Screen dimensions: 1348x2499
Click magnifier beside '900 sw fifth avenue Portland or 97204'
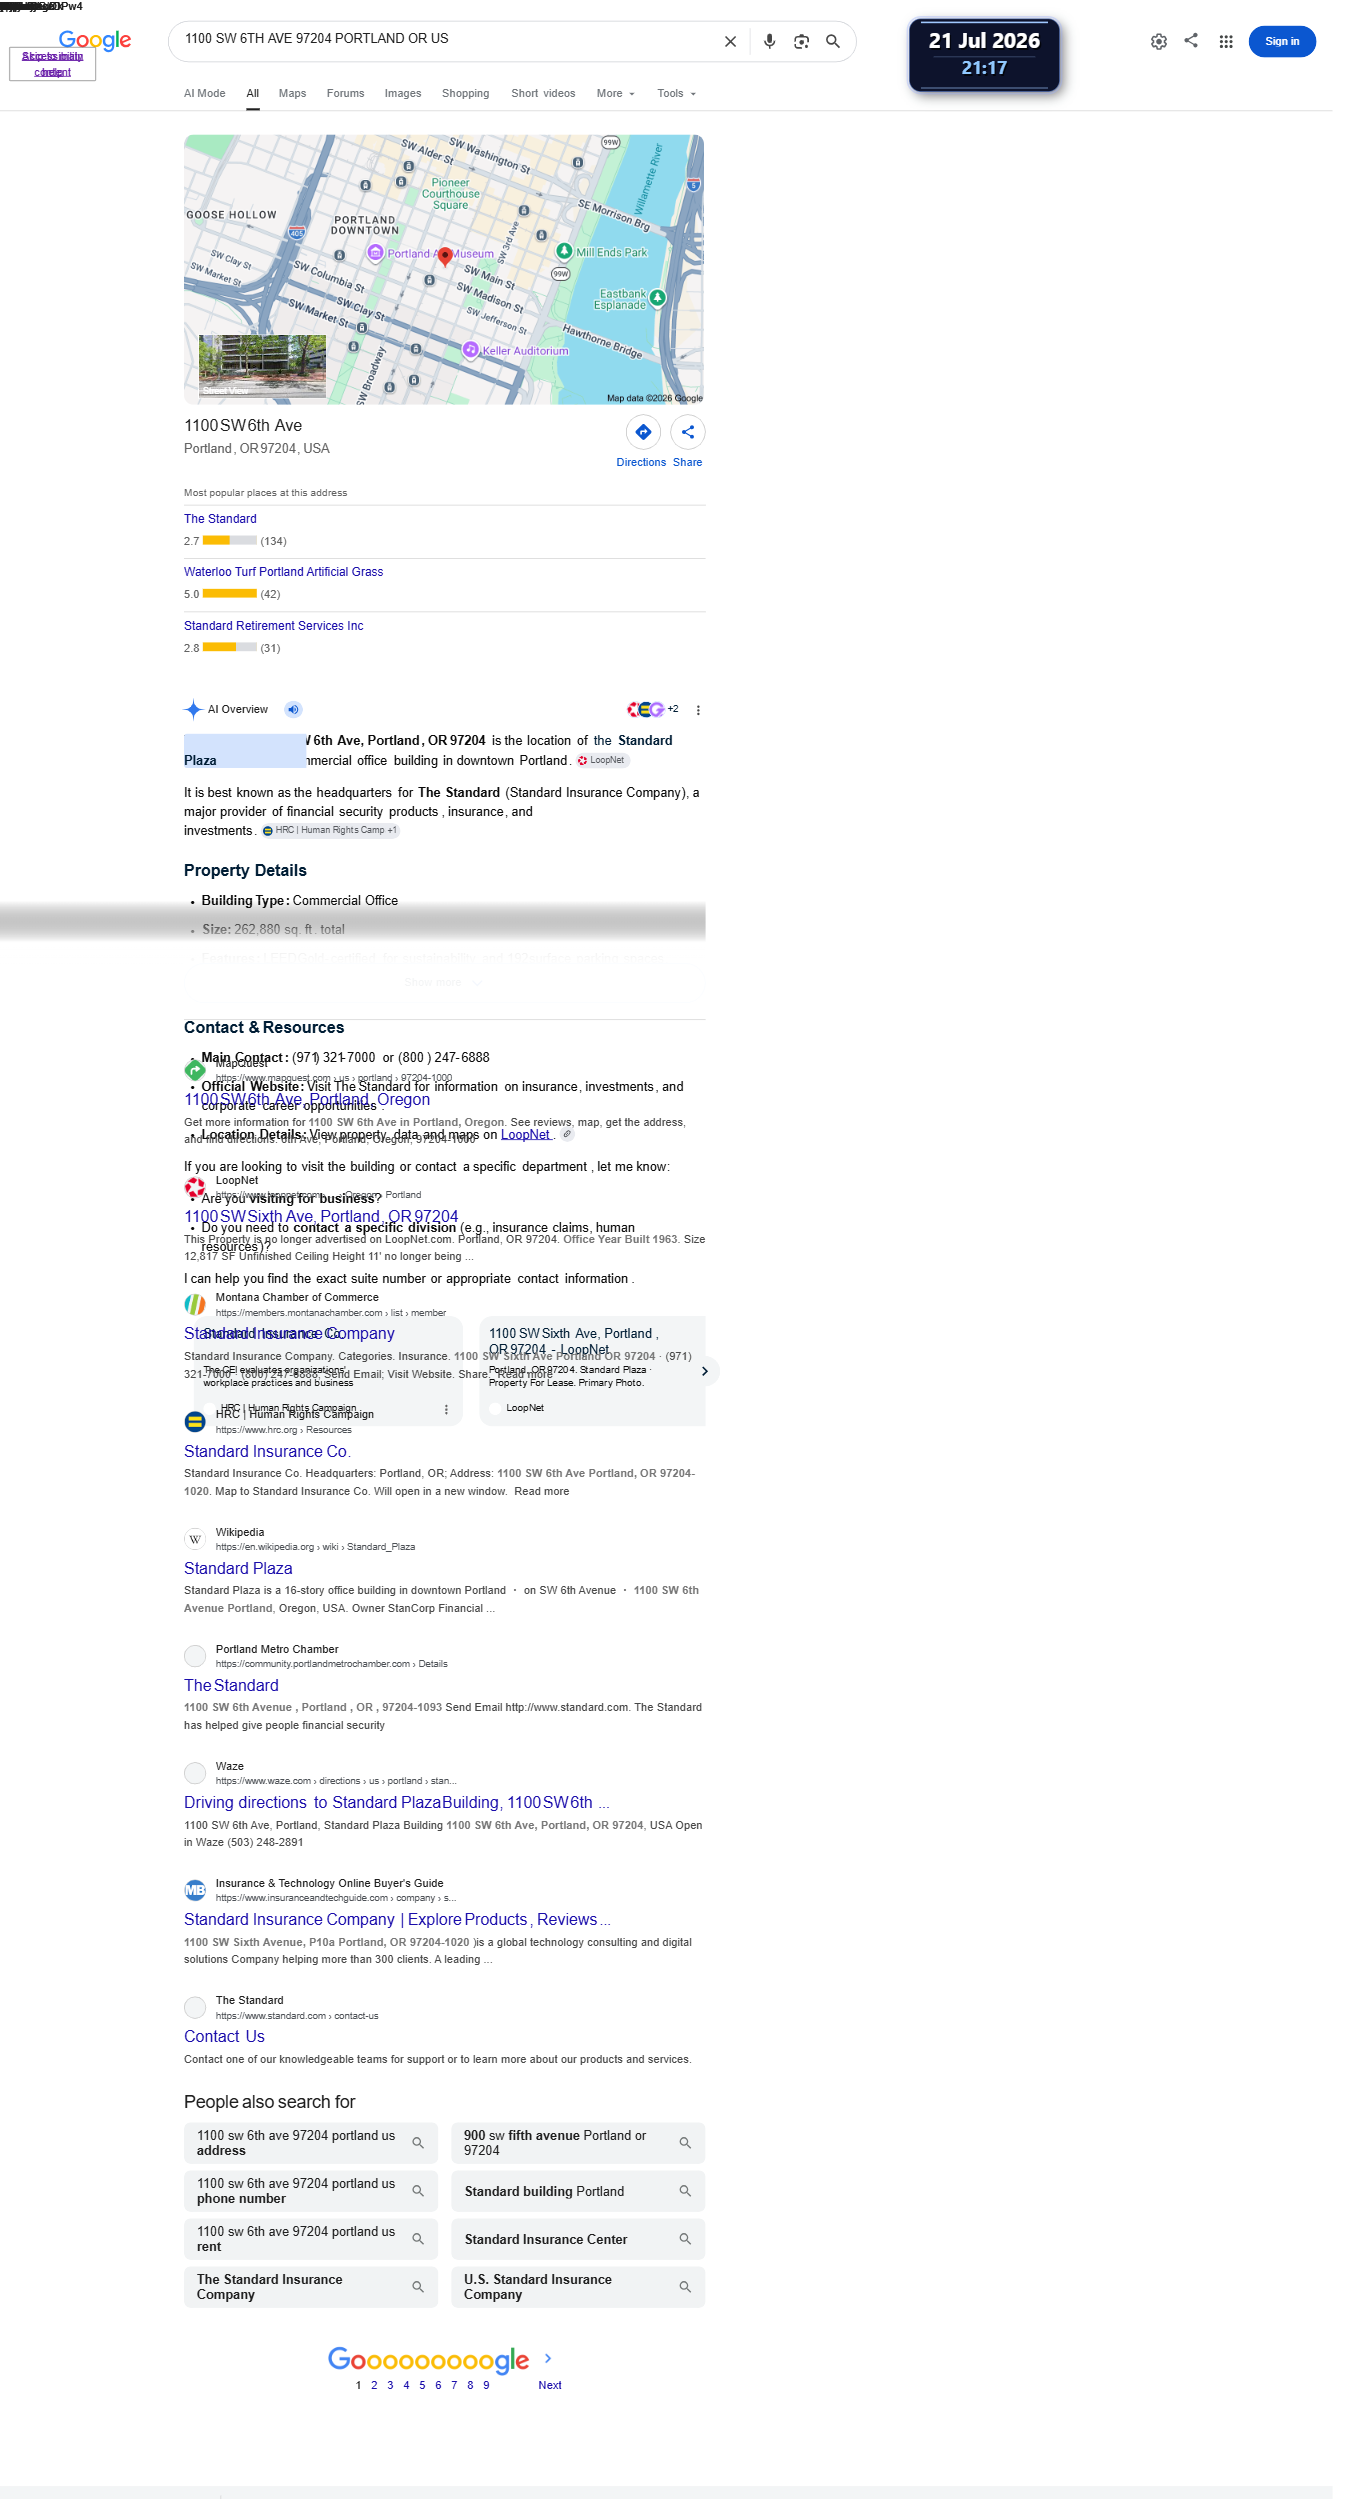pyautogui.click(x=685, y=2143)
